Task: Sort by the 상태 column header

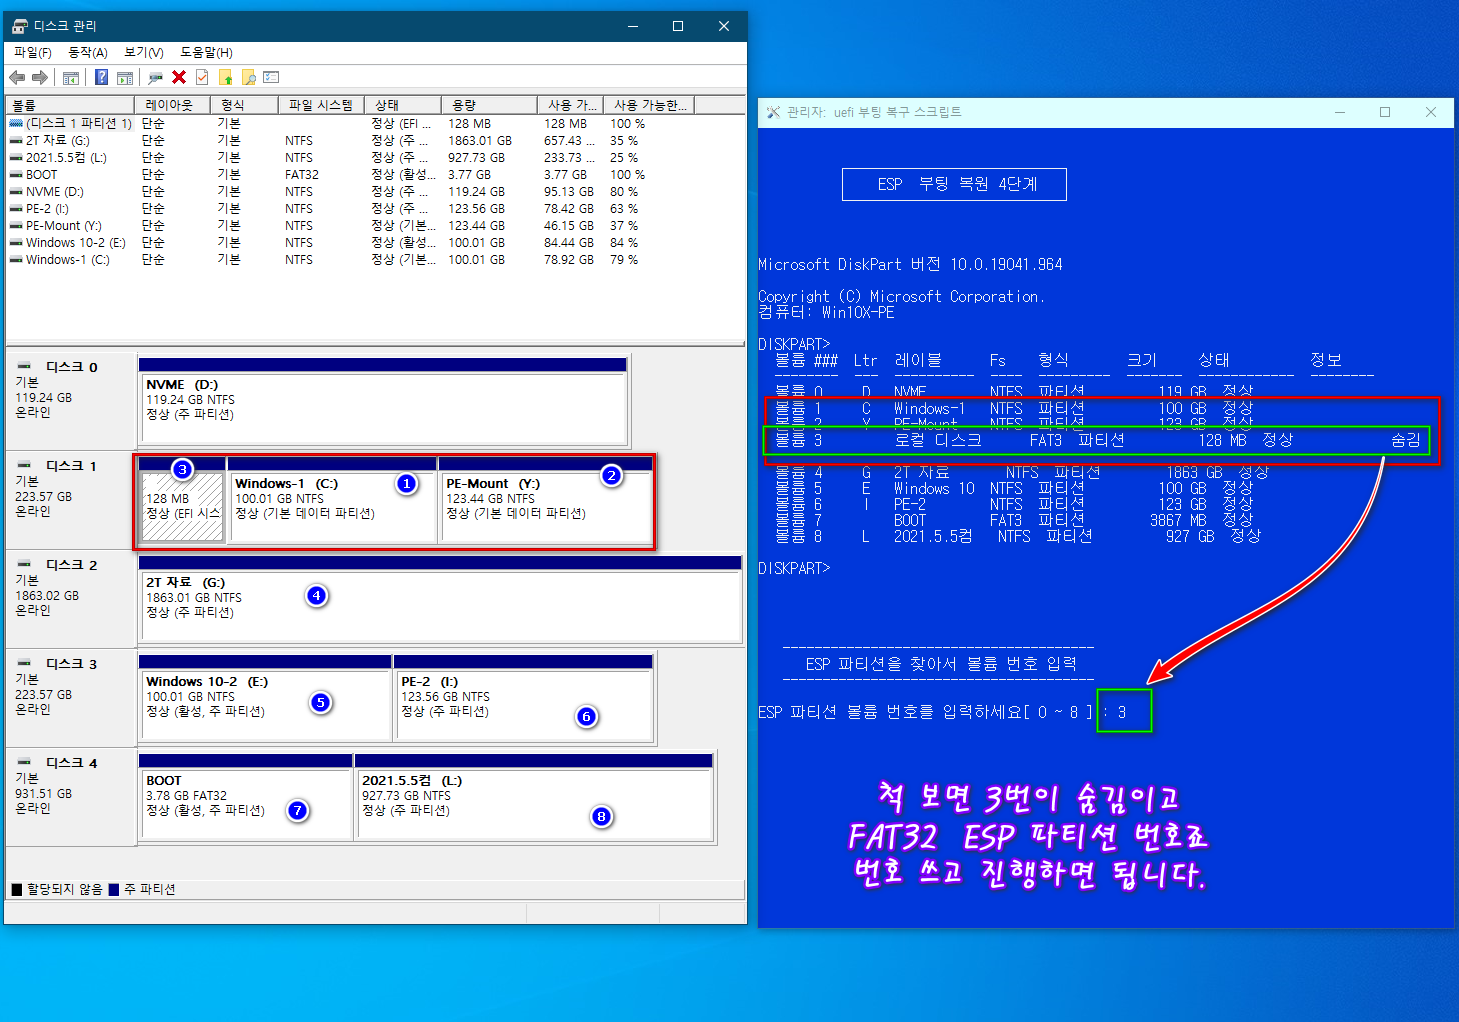Action: (x=402, y=105)
